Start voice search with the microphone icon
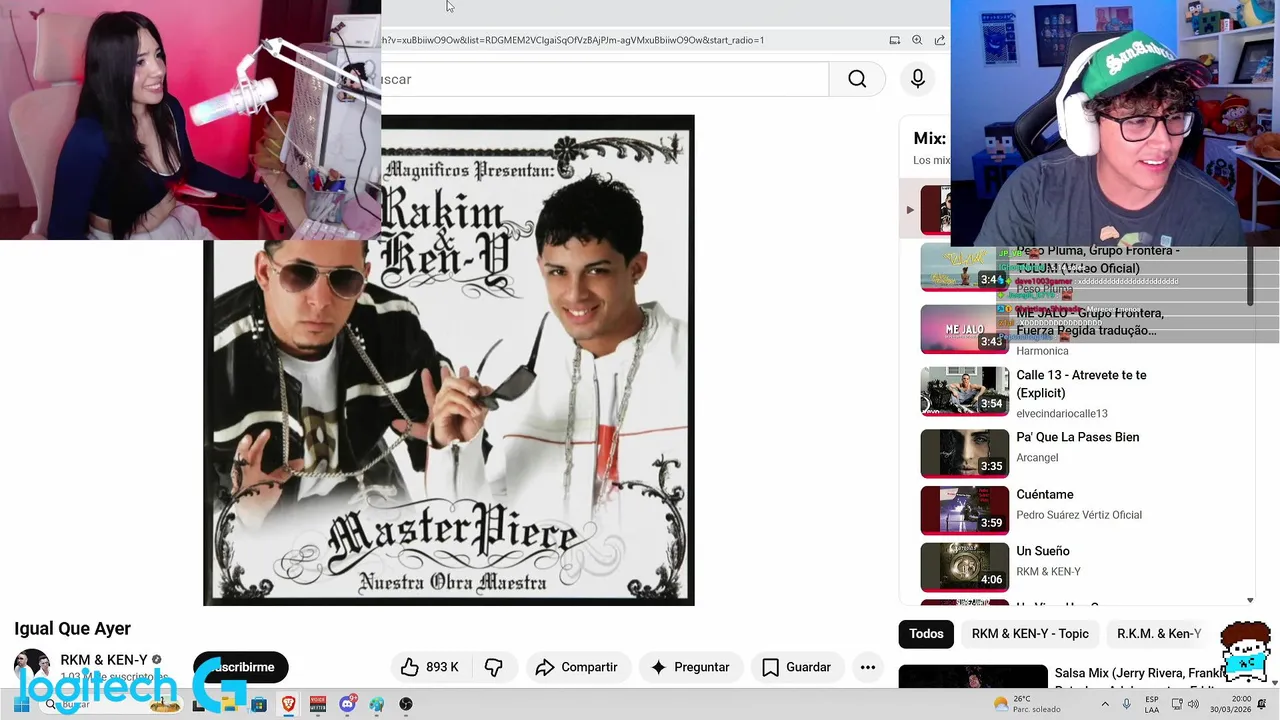The width and height of the screenshot is (1280, 720). tap(918, 79)
